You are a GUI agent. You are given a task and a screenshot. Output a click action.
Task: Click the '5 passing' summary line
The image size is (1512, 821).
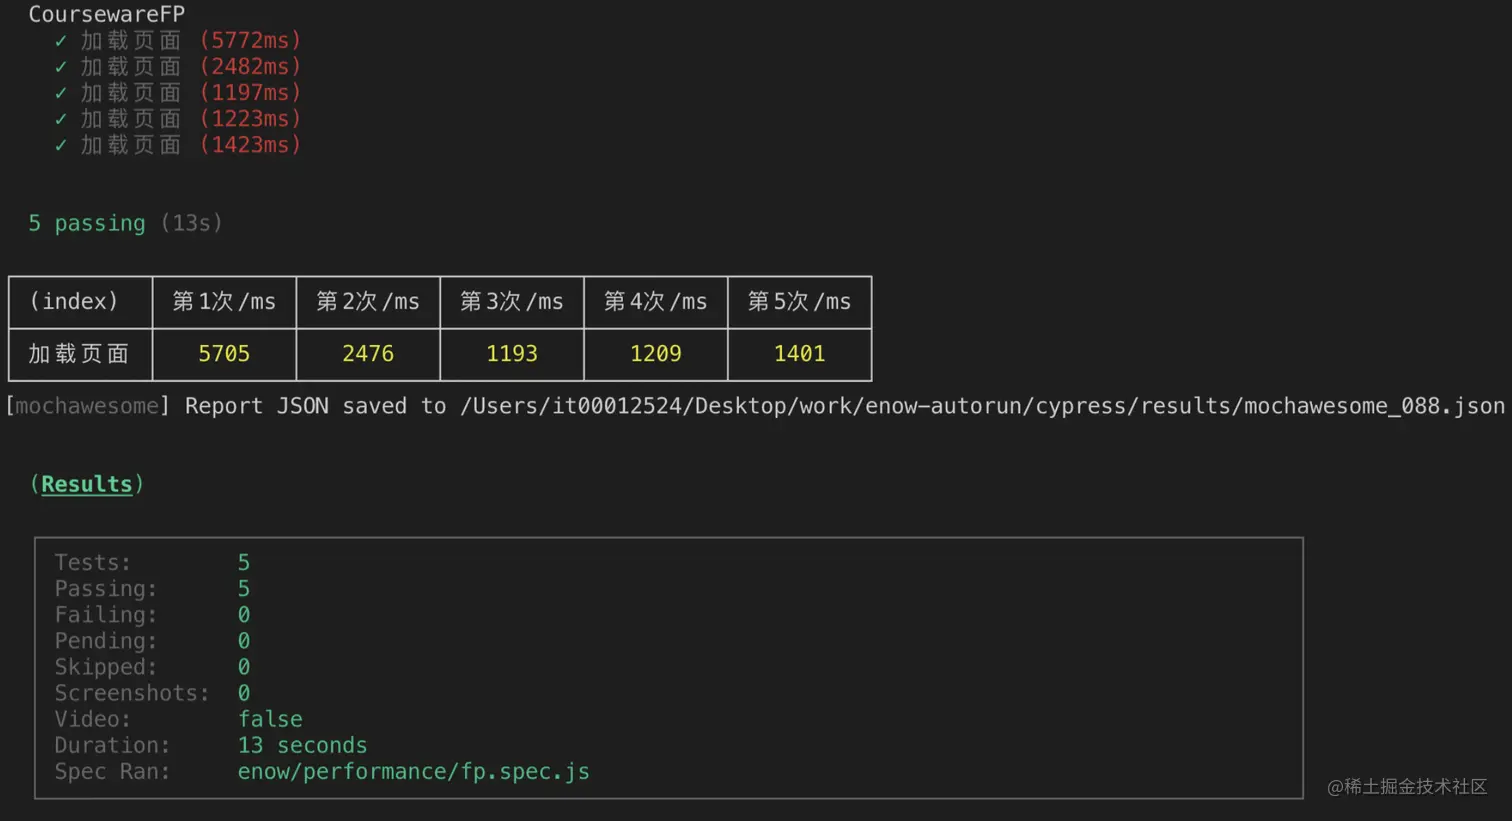click(125, 223)
